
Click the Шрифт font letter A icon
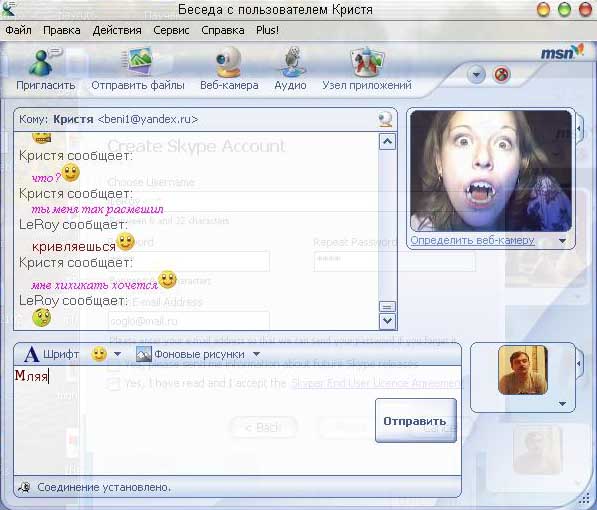point(31,354)
